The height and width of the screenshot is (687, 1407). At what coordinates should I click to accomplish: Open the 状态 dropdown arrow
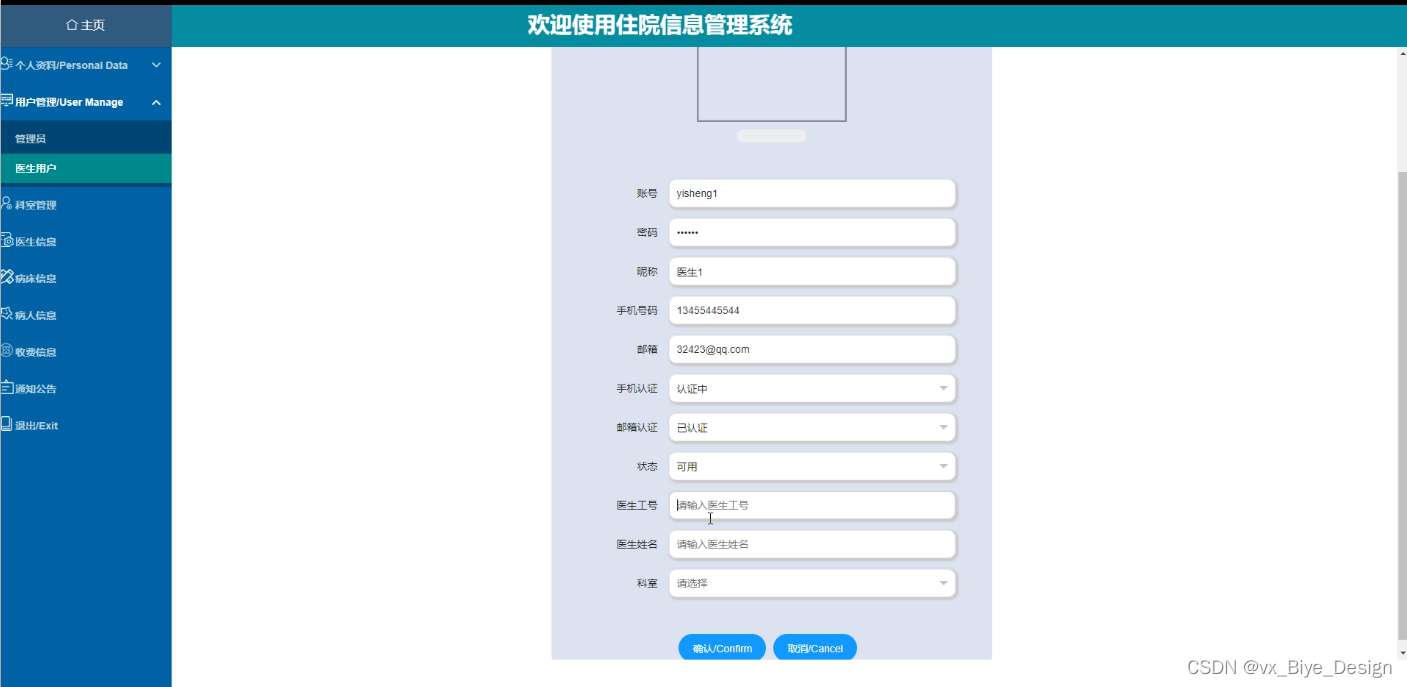[943, 466]
